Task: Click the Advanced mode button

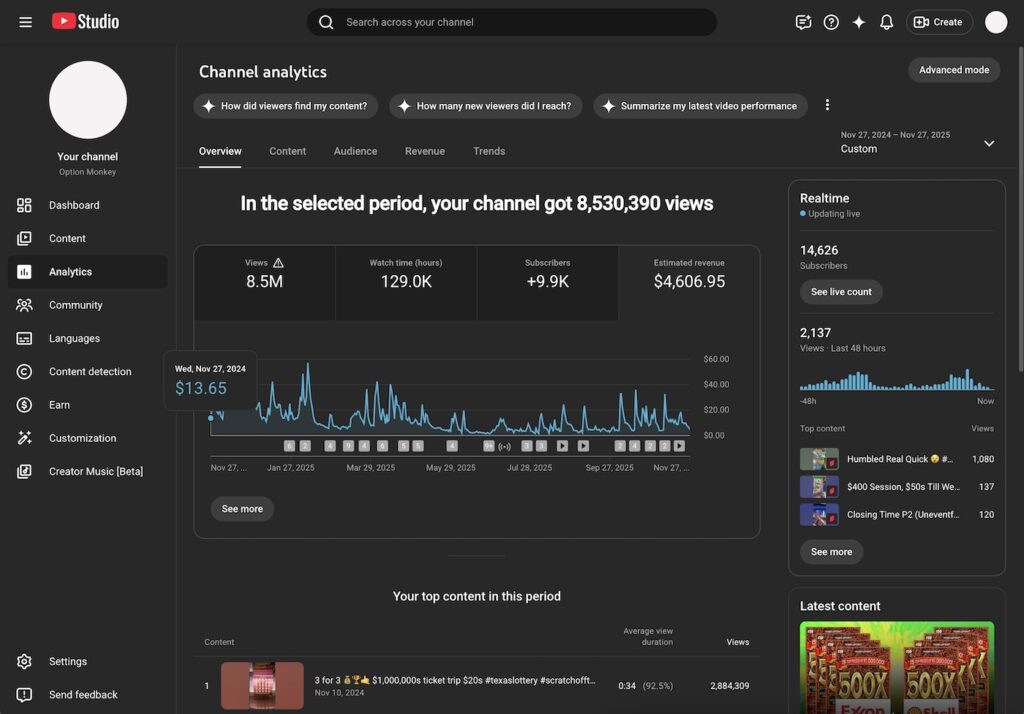Action: pos(953,70)
